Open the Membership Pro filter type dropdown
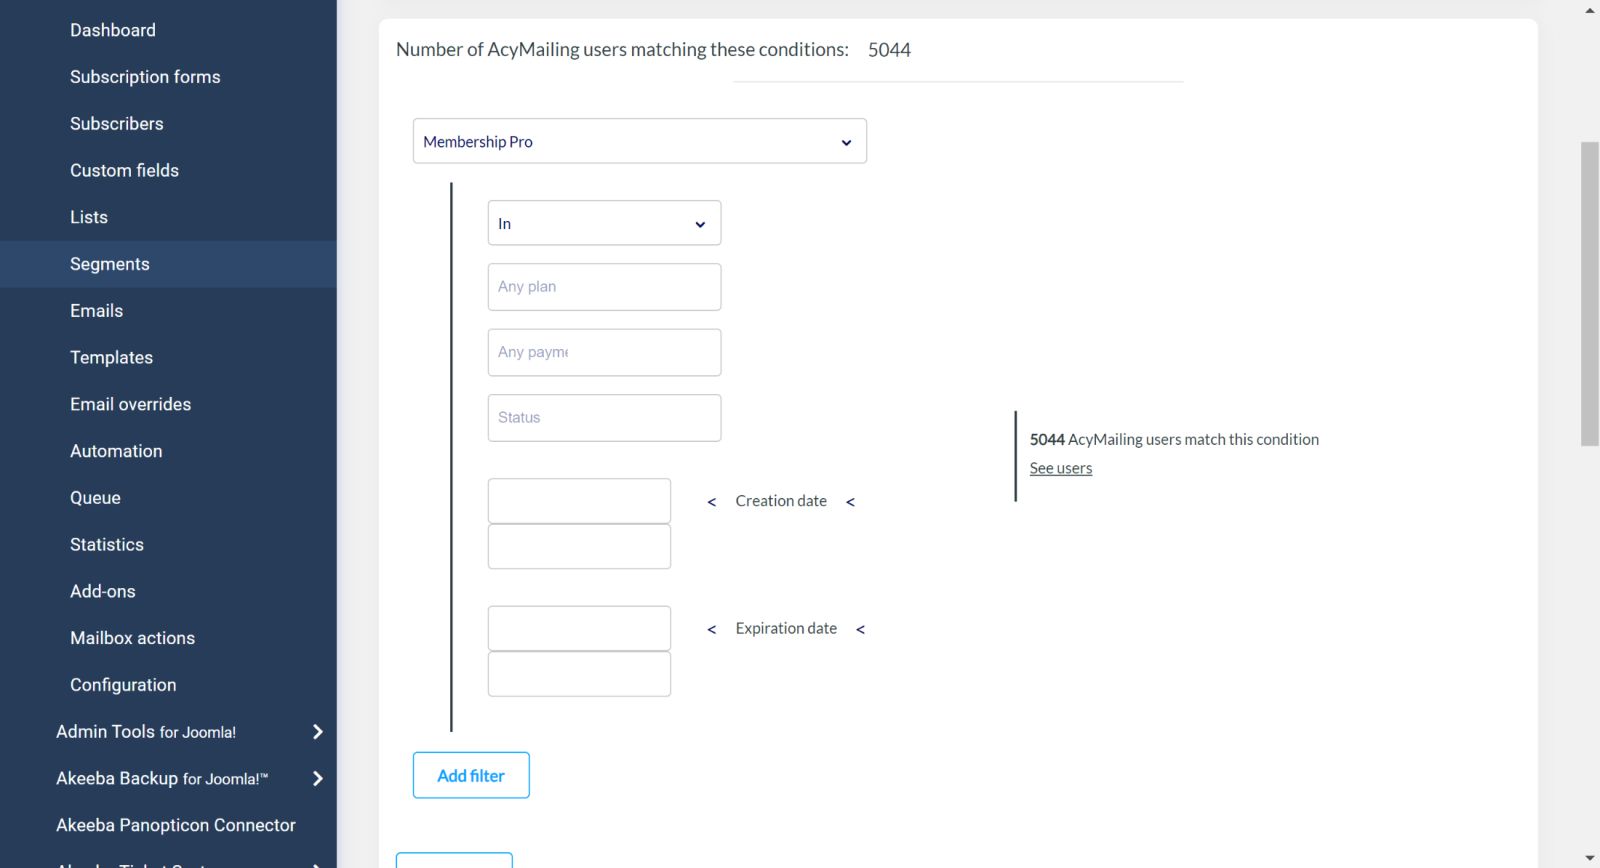 pyautogui.click(x=640, y=141)
